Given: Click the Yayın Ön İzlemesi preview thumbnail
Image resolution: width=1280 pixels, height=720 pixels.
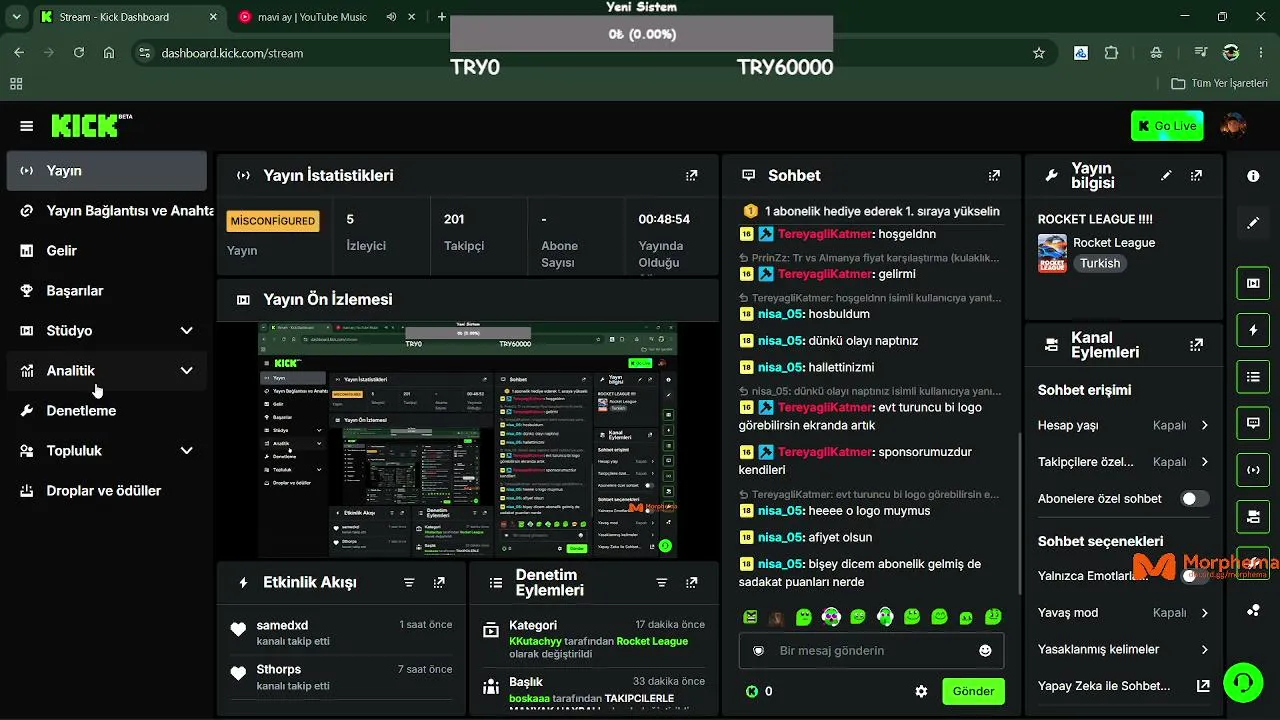Looking at the screenshot, I should coord(468,440).
